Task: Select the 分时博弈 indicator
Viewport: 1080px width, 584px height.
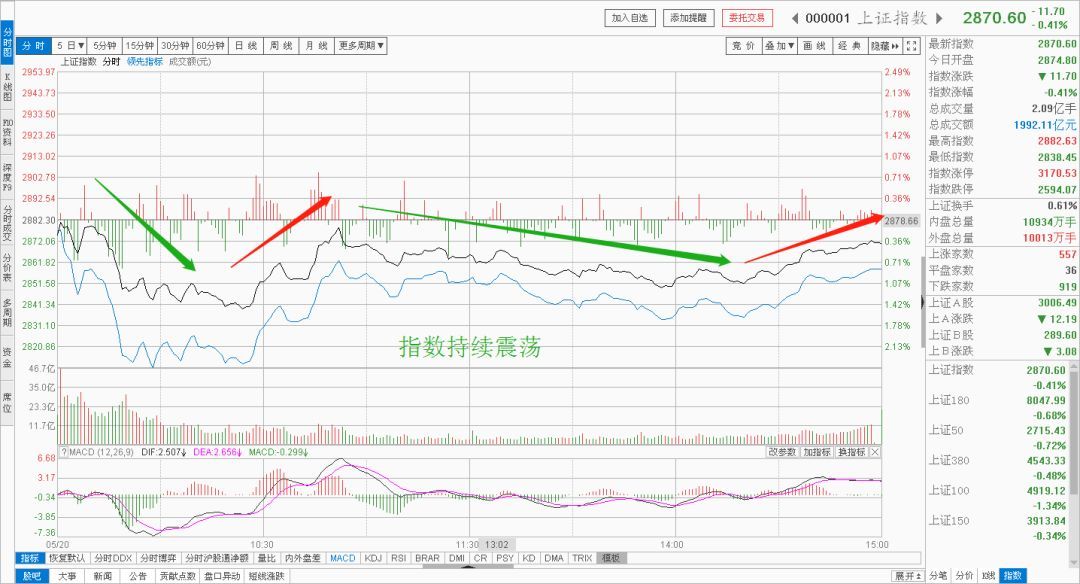Action: click(158, 558)
